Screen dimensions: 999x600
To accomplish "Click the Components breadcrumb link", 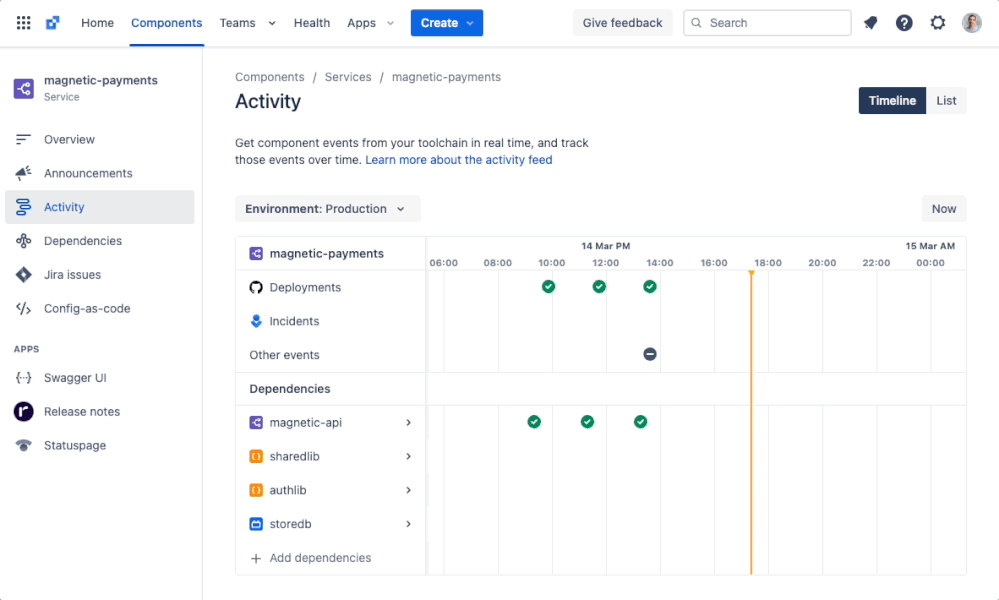I will tap(270, 77).
